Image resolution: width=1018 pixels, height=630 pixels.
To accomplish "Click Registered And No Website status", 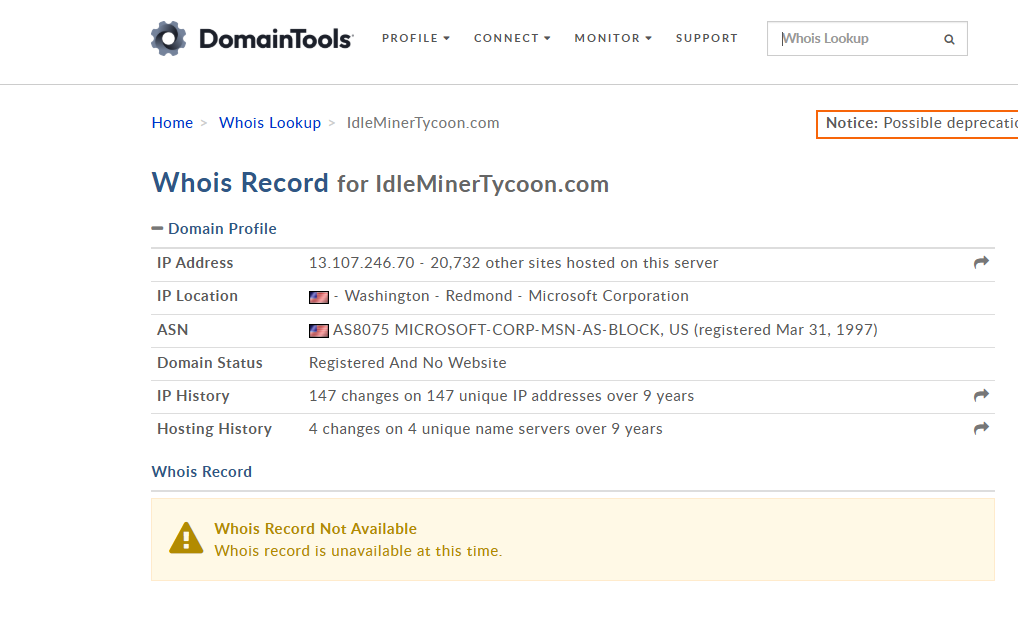I will pyautogui.click(x=408, y=362).
